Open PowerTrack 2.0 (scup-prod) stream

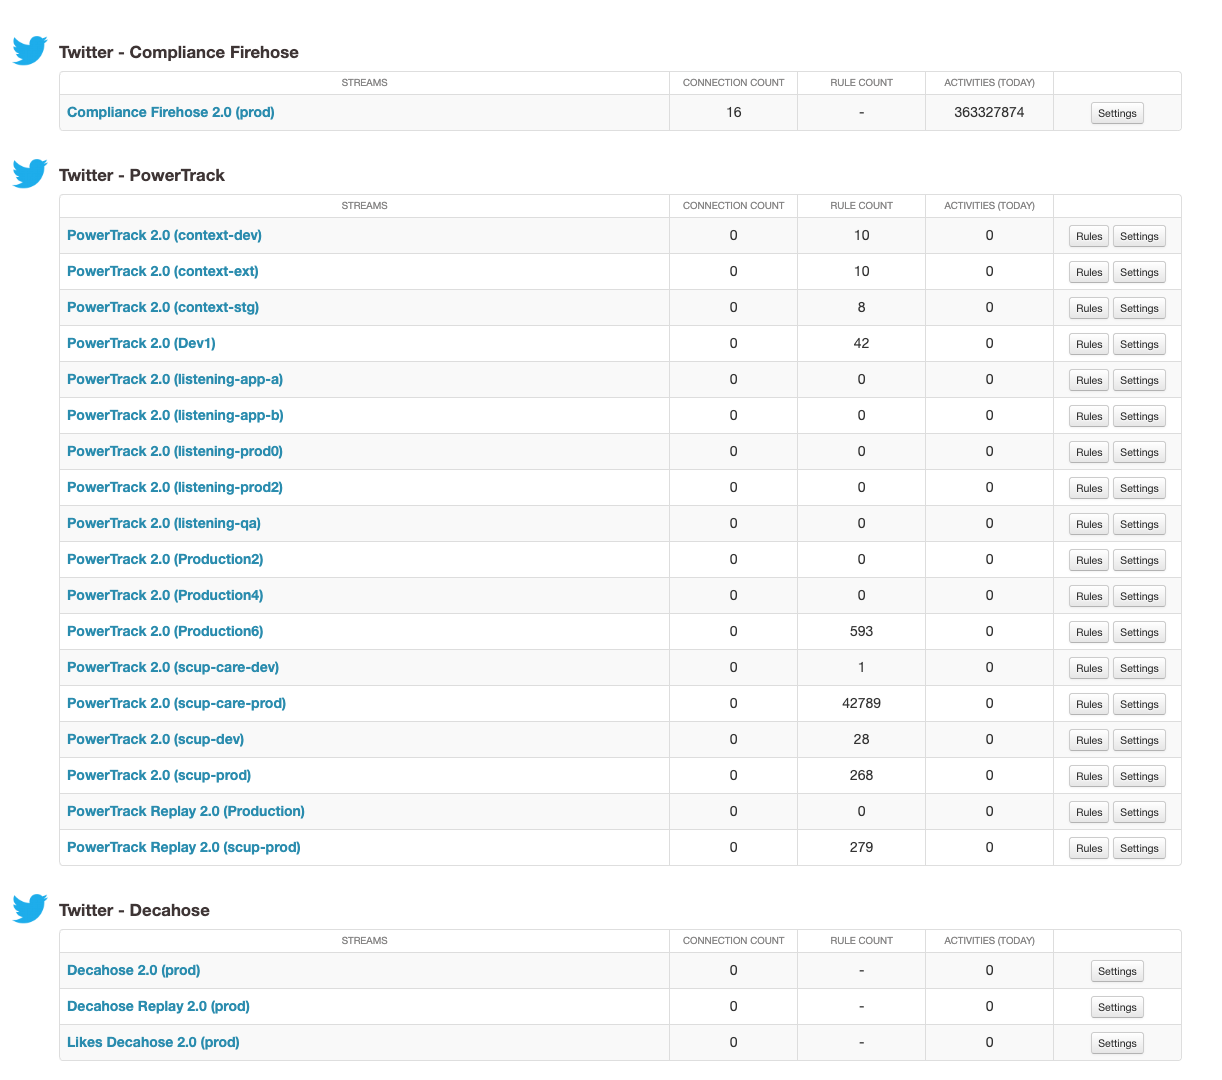159,775
